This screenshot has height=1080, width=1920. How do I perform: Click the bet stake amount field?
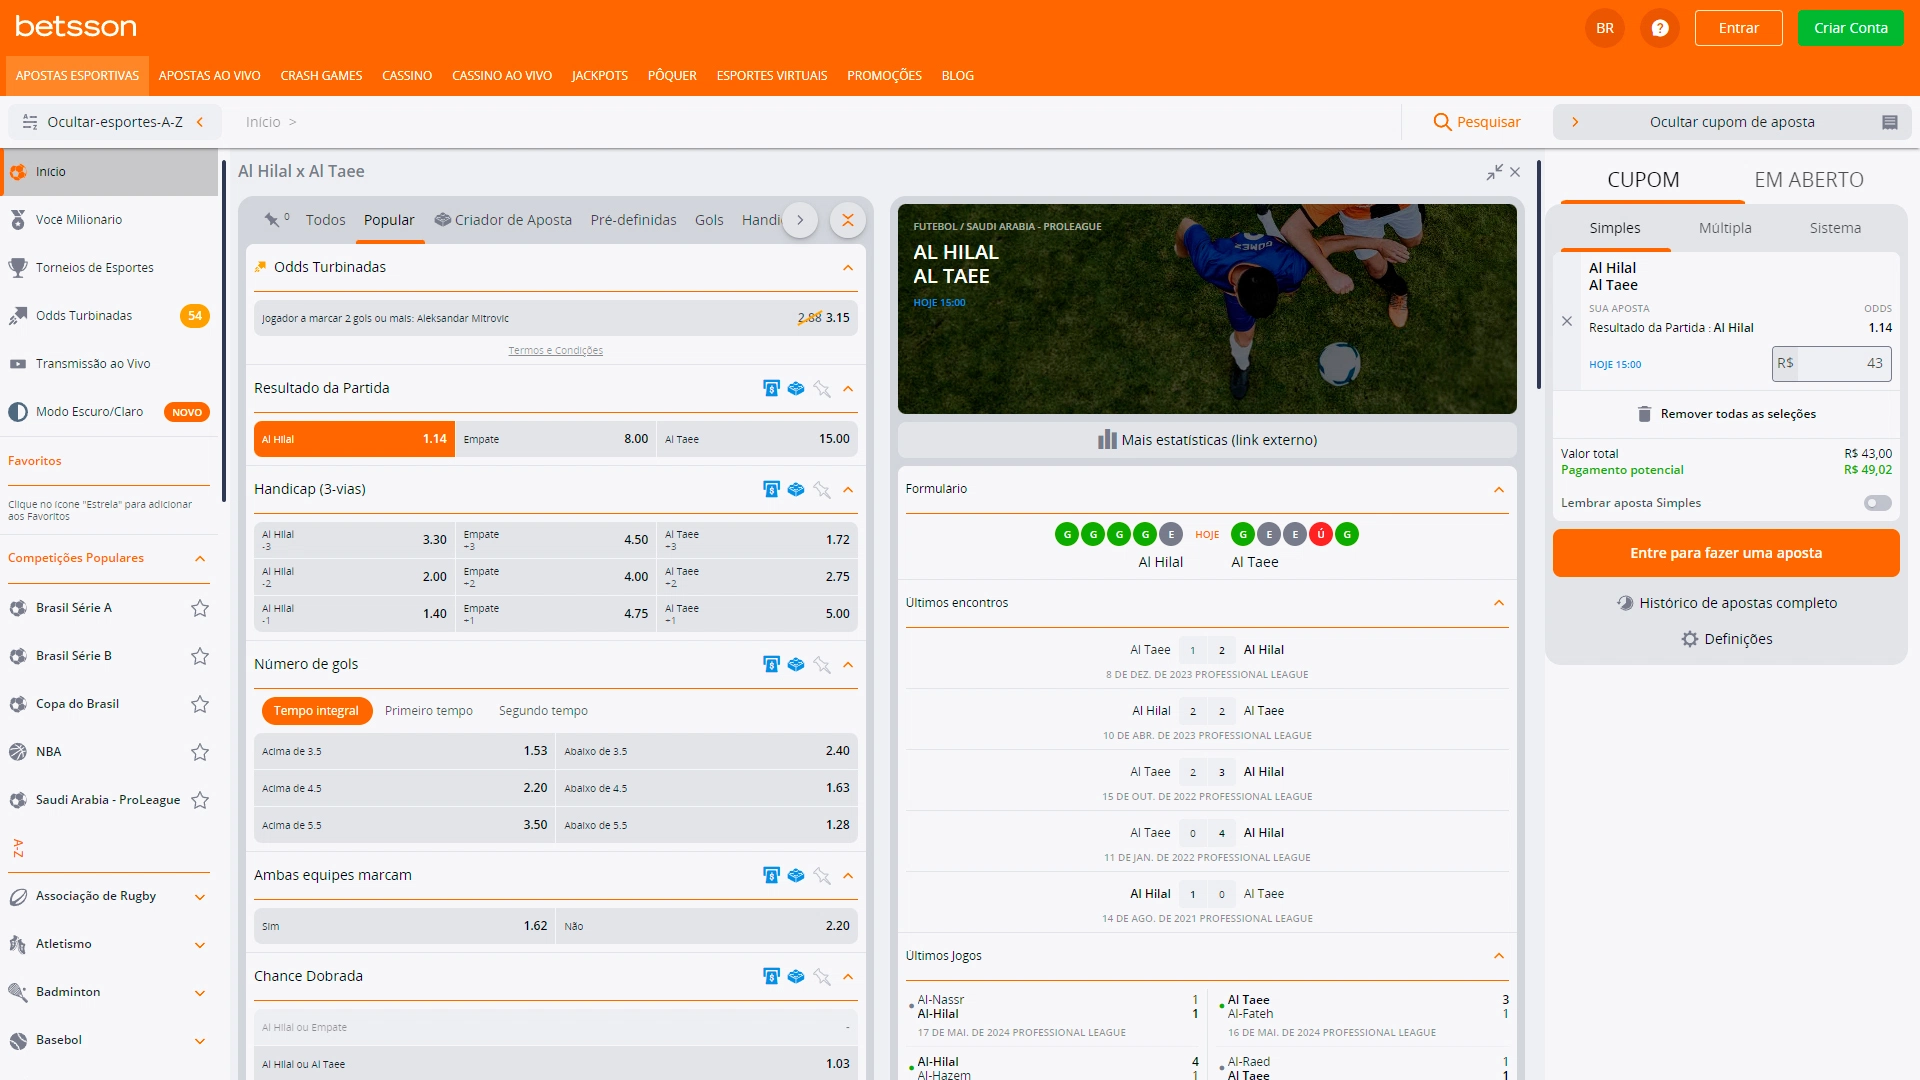(x=1842, y=364)
